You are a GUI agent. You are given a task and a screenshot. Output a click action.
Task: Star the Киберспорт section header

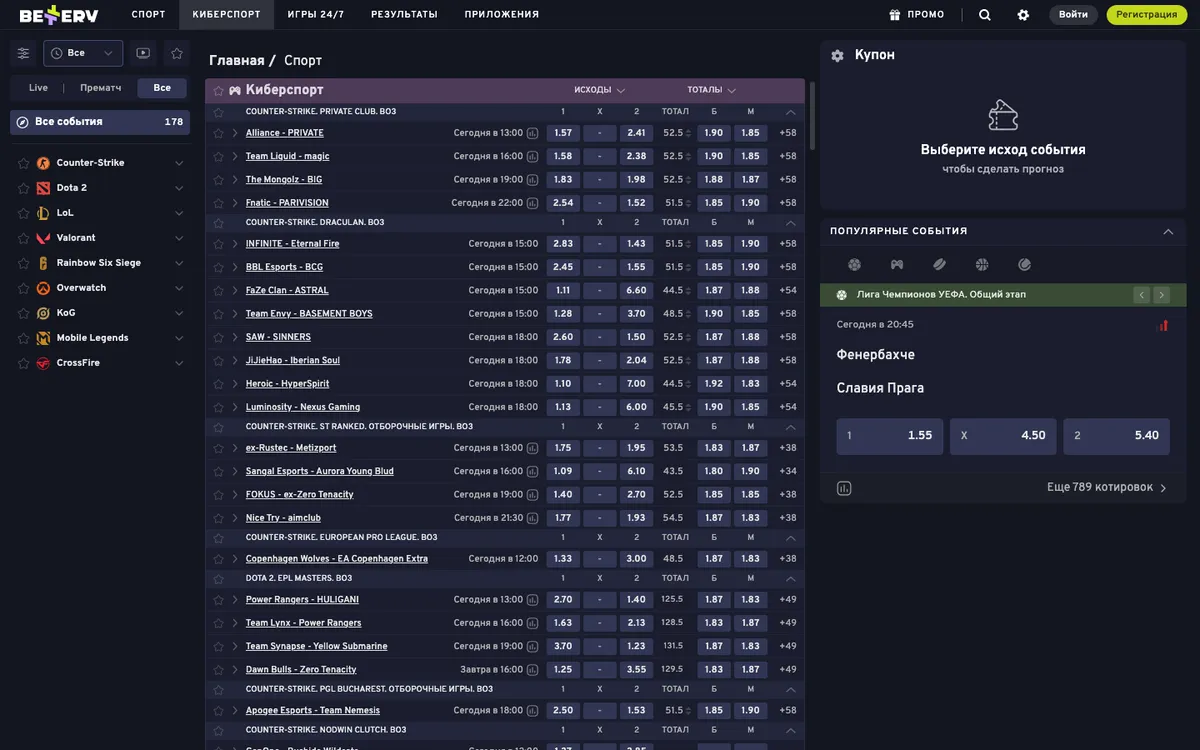pyautogui.click(x=218, y=91)
